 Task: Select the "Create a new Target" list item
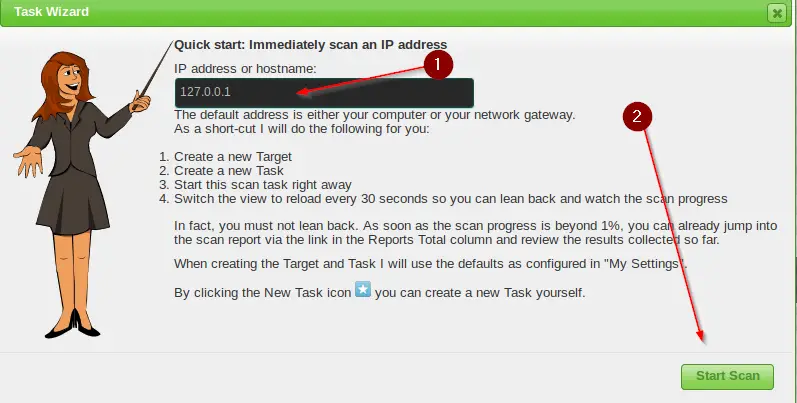233,157
